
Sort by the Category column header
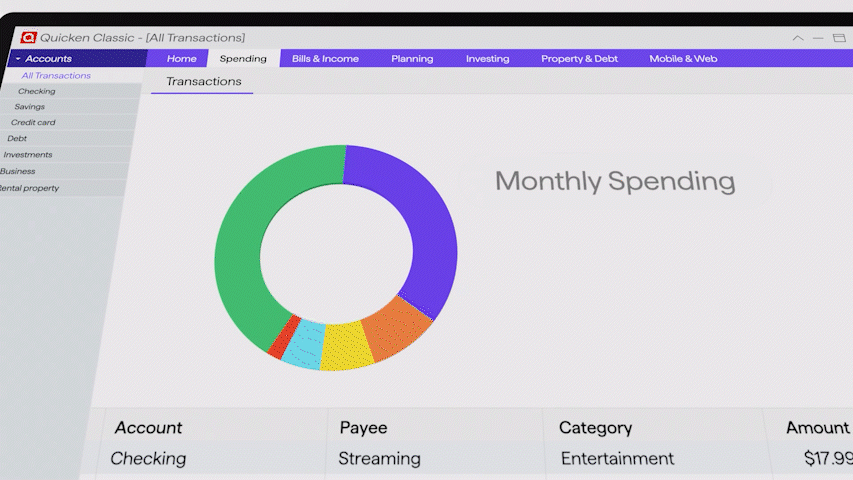point(595,428)
